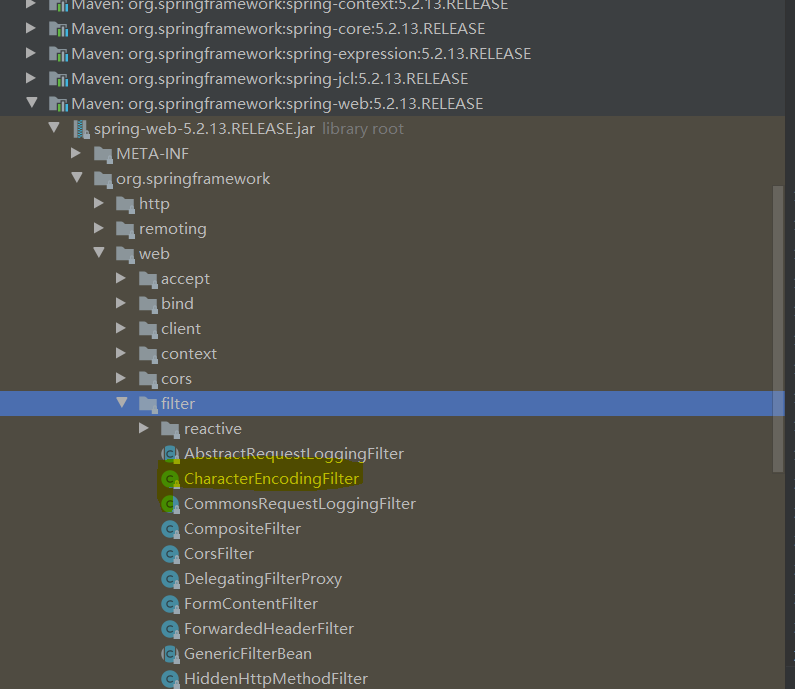This screenshot has width=795, height=689.
Task: Click the AbstractRequestLoggingFilter abstract class icon
Action: tap(170, 454)
